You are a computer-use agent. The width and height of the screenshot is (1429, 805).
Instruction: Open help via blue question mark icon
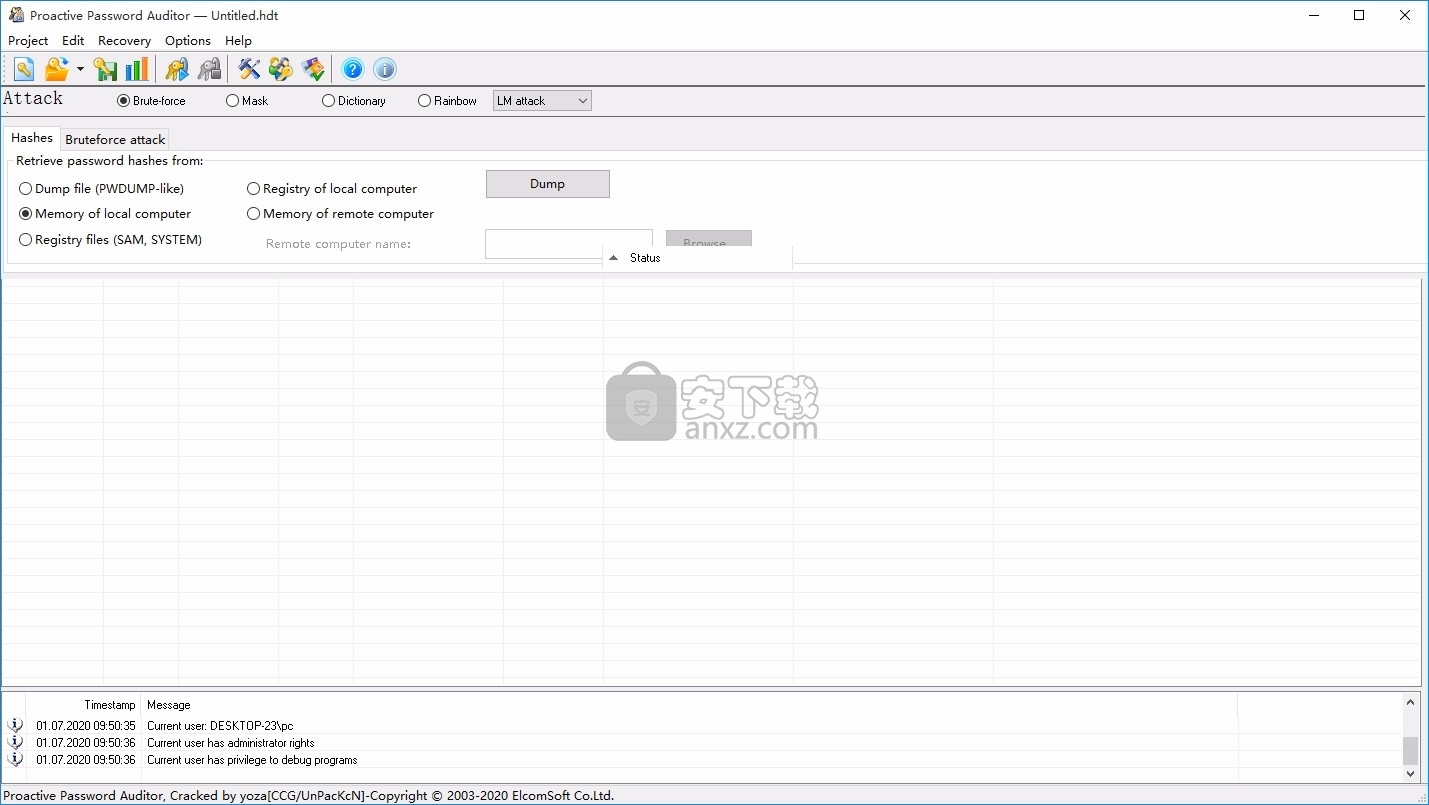tap(352, 69)
